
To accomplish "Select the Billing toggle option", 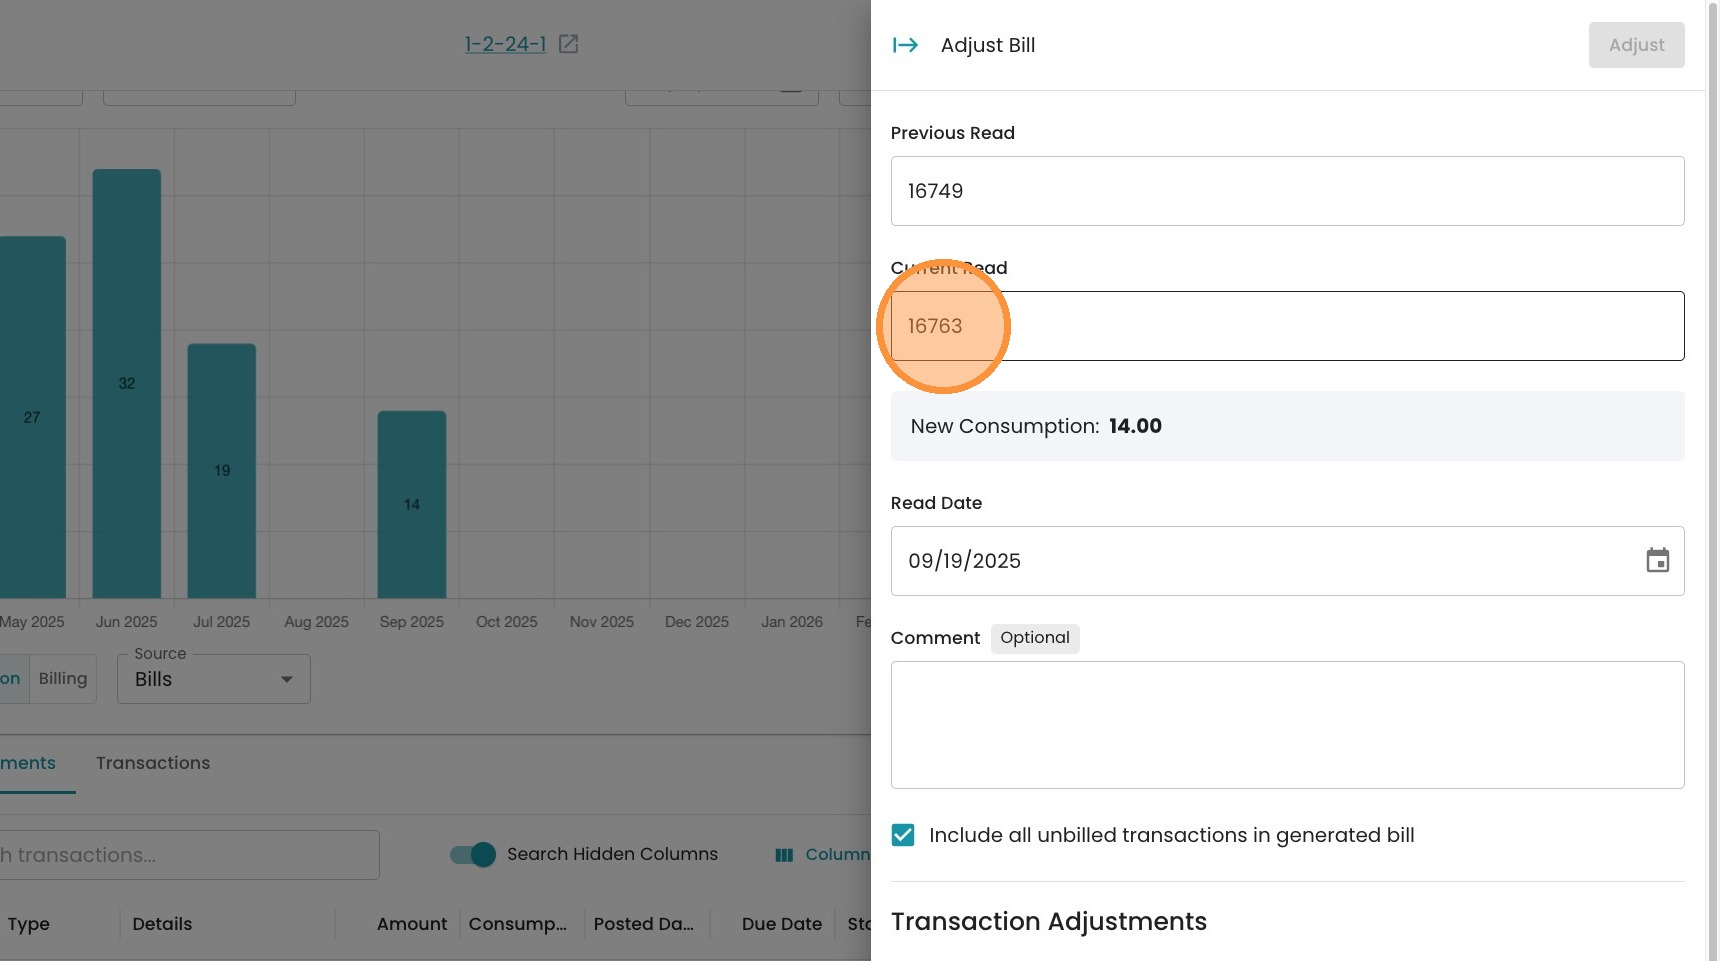I will click(63, 679).
